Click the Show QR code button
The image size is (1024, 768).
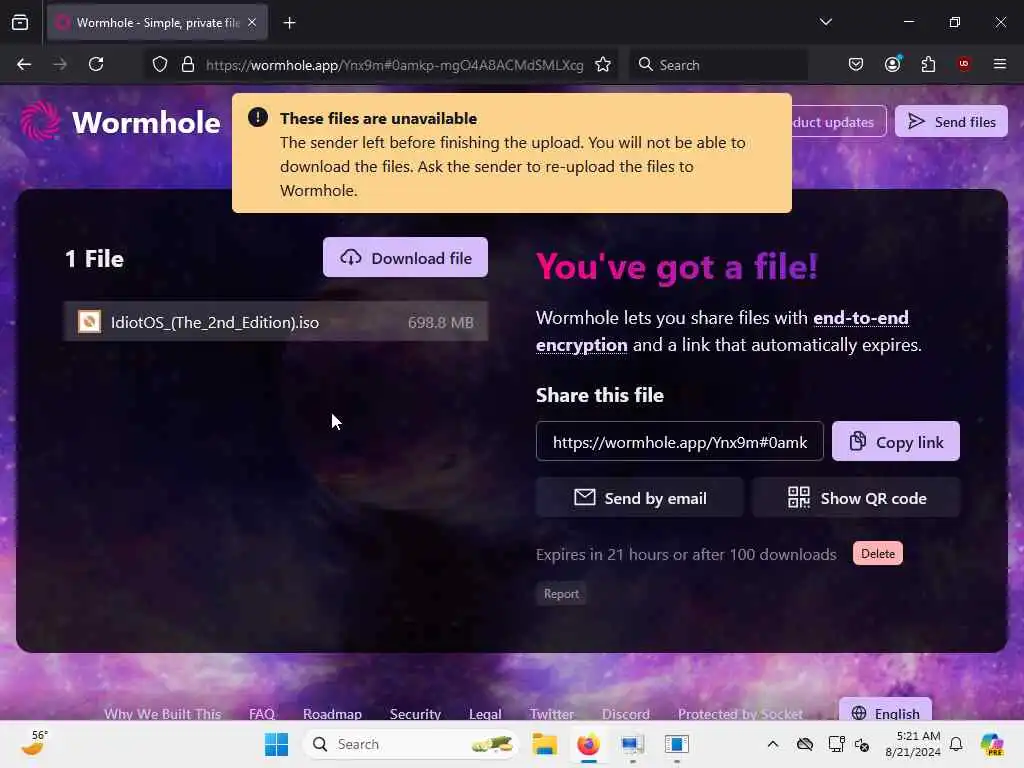coord(856,498)
